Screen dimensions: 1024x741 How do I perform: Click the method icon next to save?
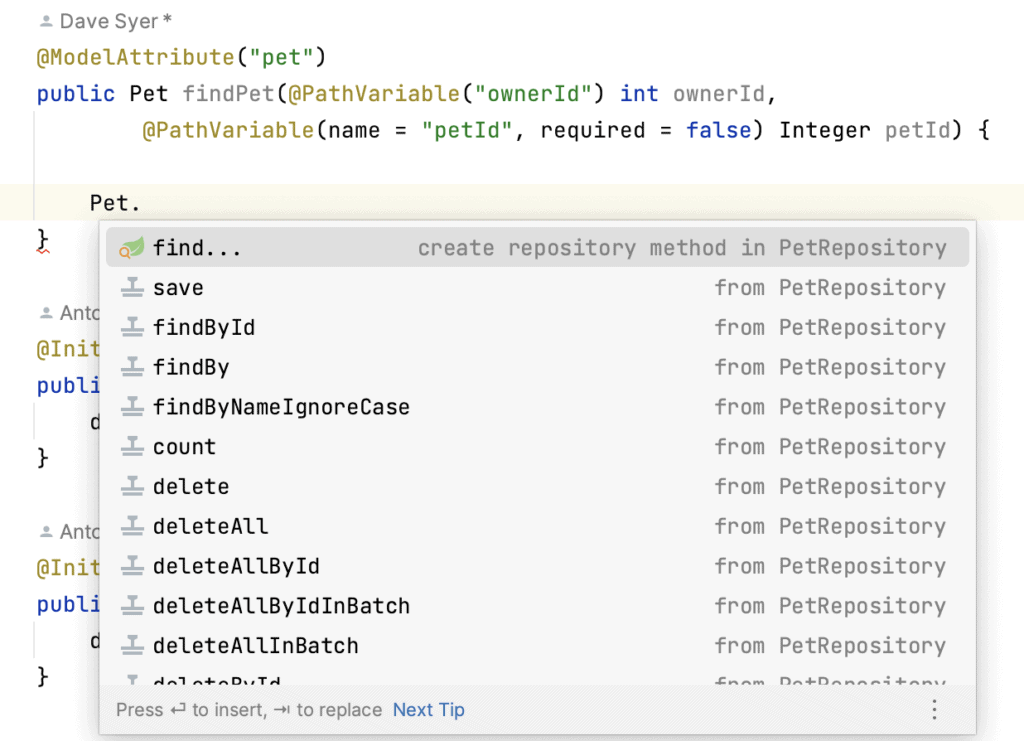point(132,288)
